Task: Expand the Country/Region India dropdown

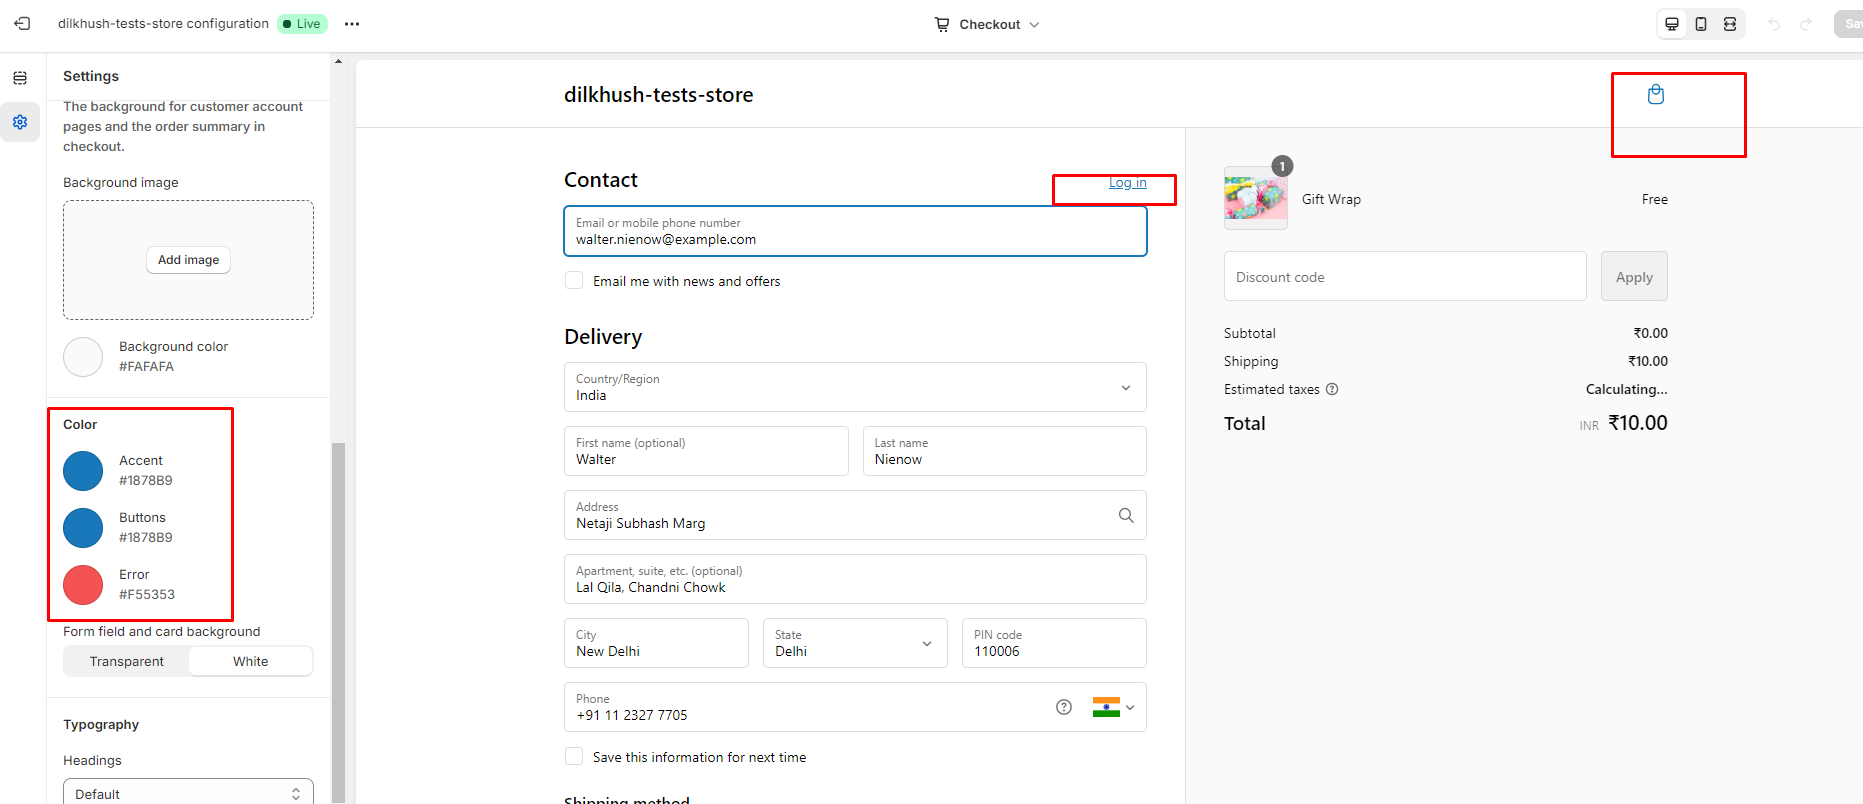Action: click(x=855, y=387)
